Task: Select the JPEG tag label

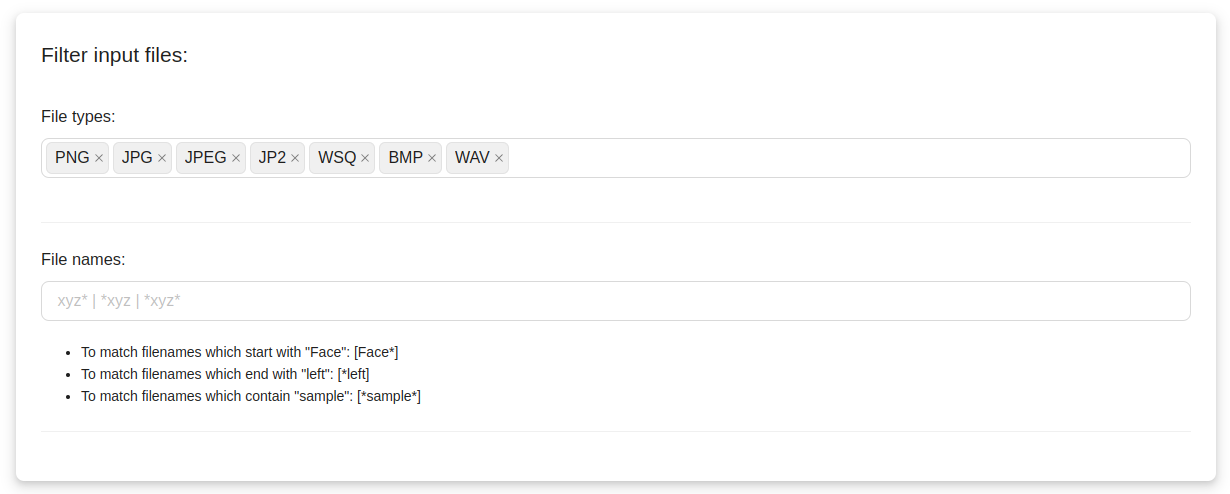Action: 205,158
